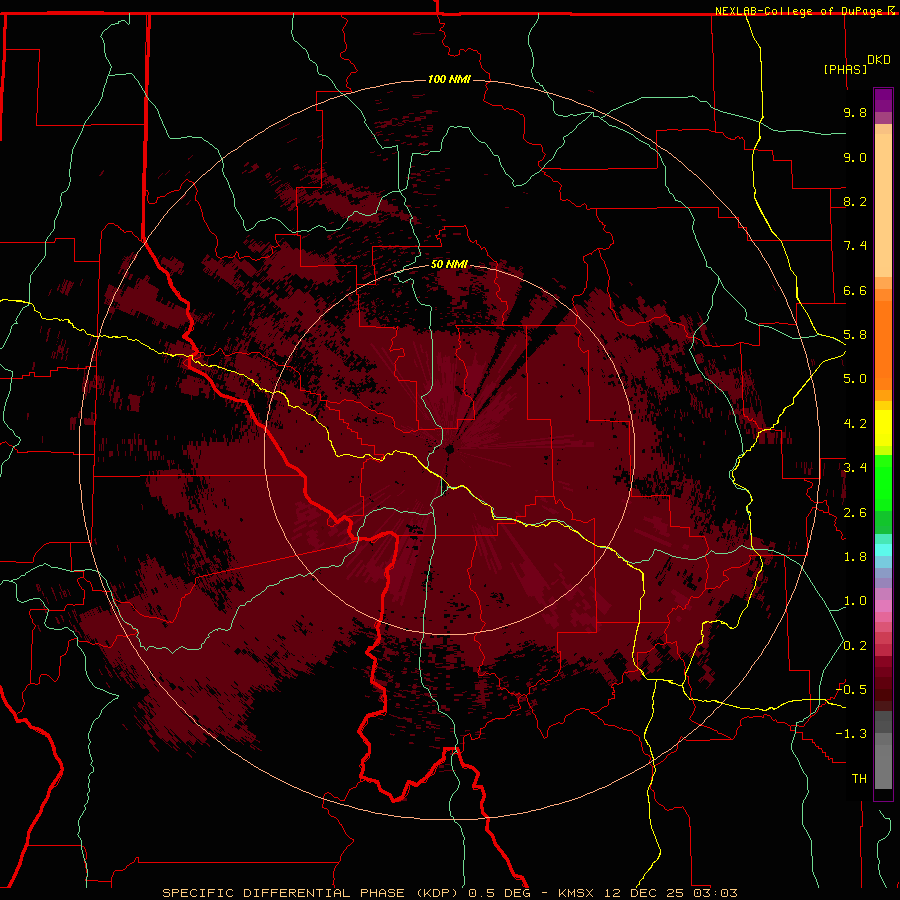Click the 100 NMI range ring label
The height and width of the screenshot is (900, 900).
pos(449,79)
